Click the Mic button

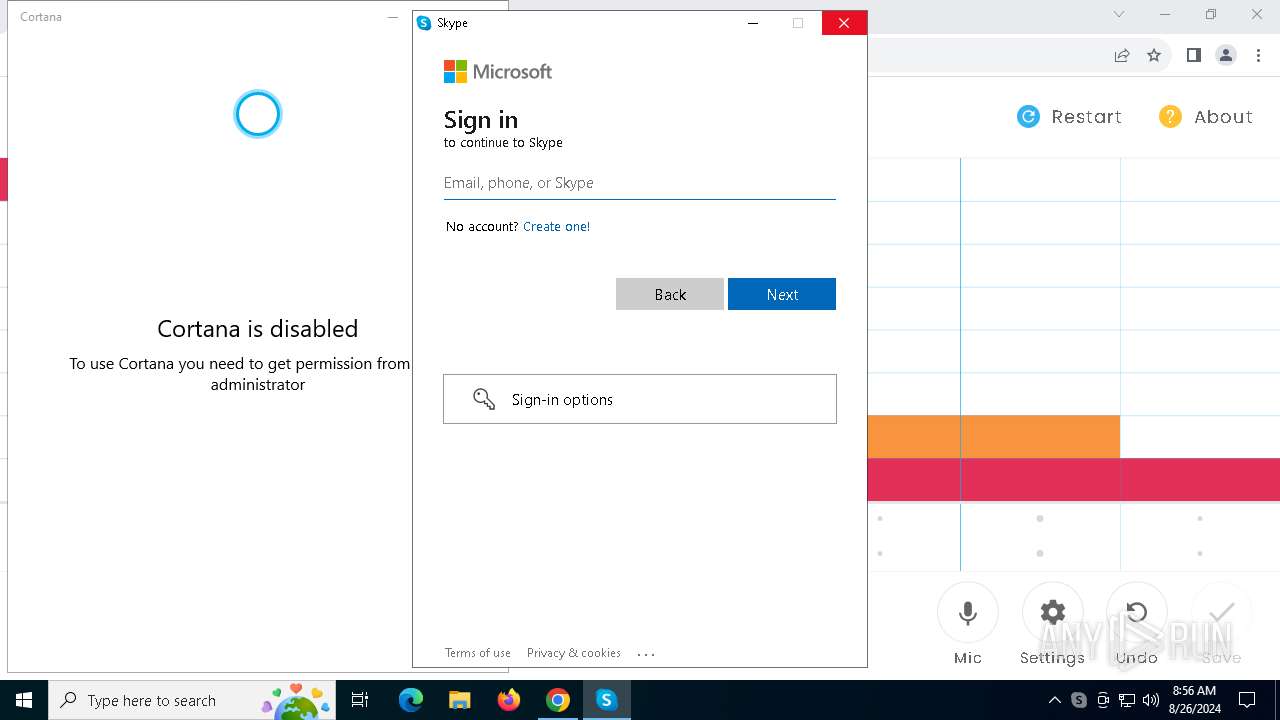pos(968,613)
